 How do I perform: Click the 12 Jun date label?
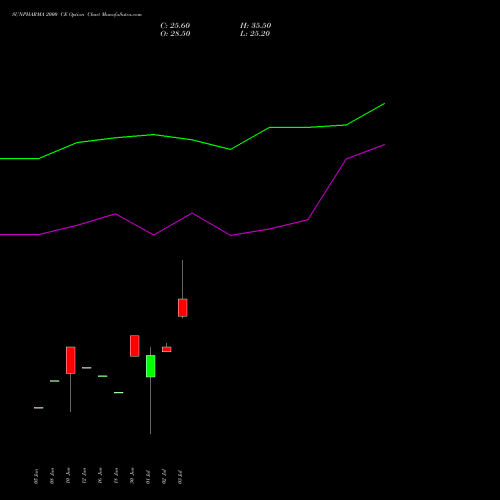coord(84,476)
